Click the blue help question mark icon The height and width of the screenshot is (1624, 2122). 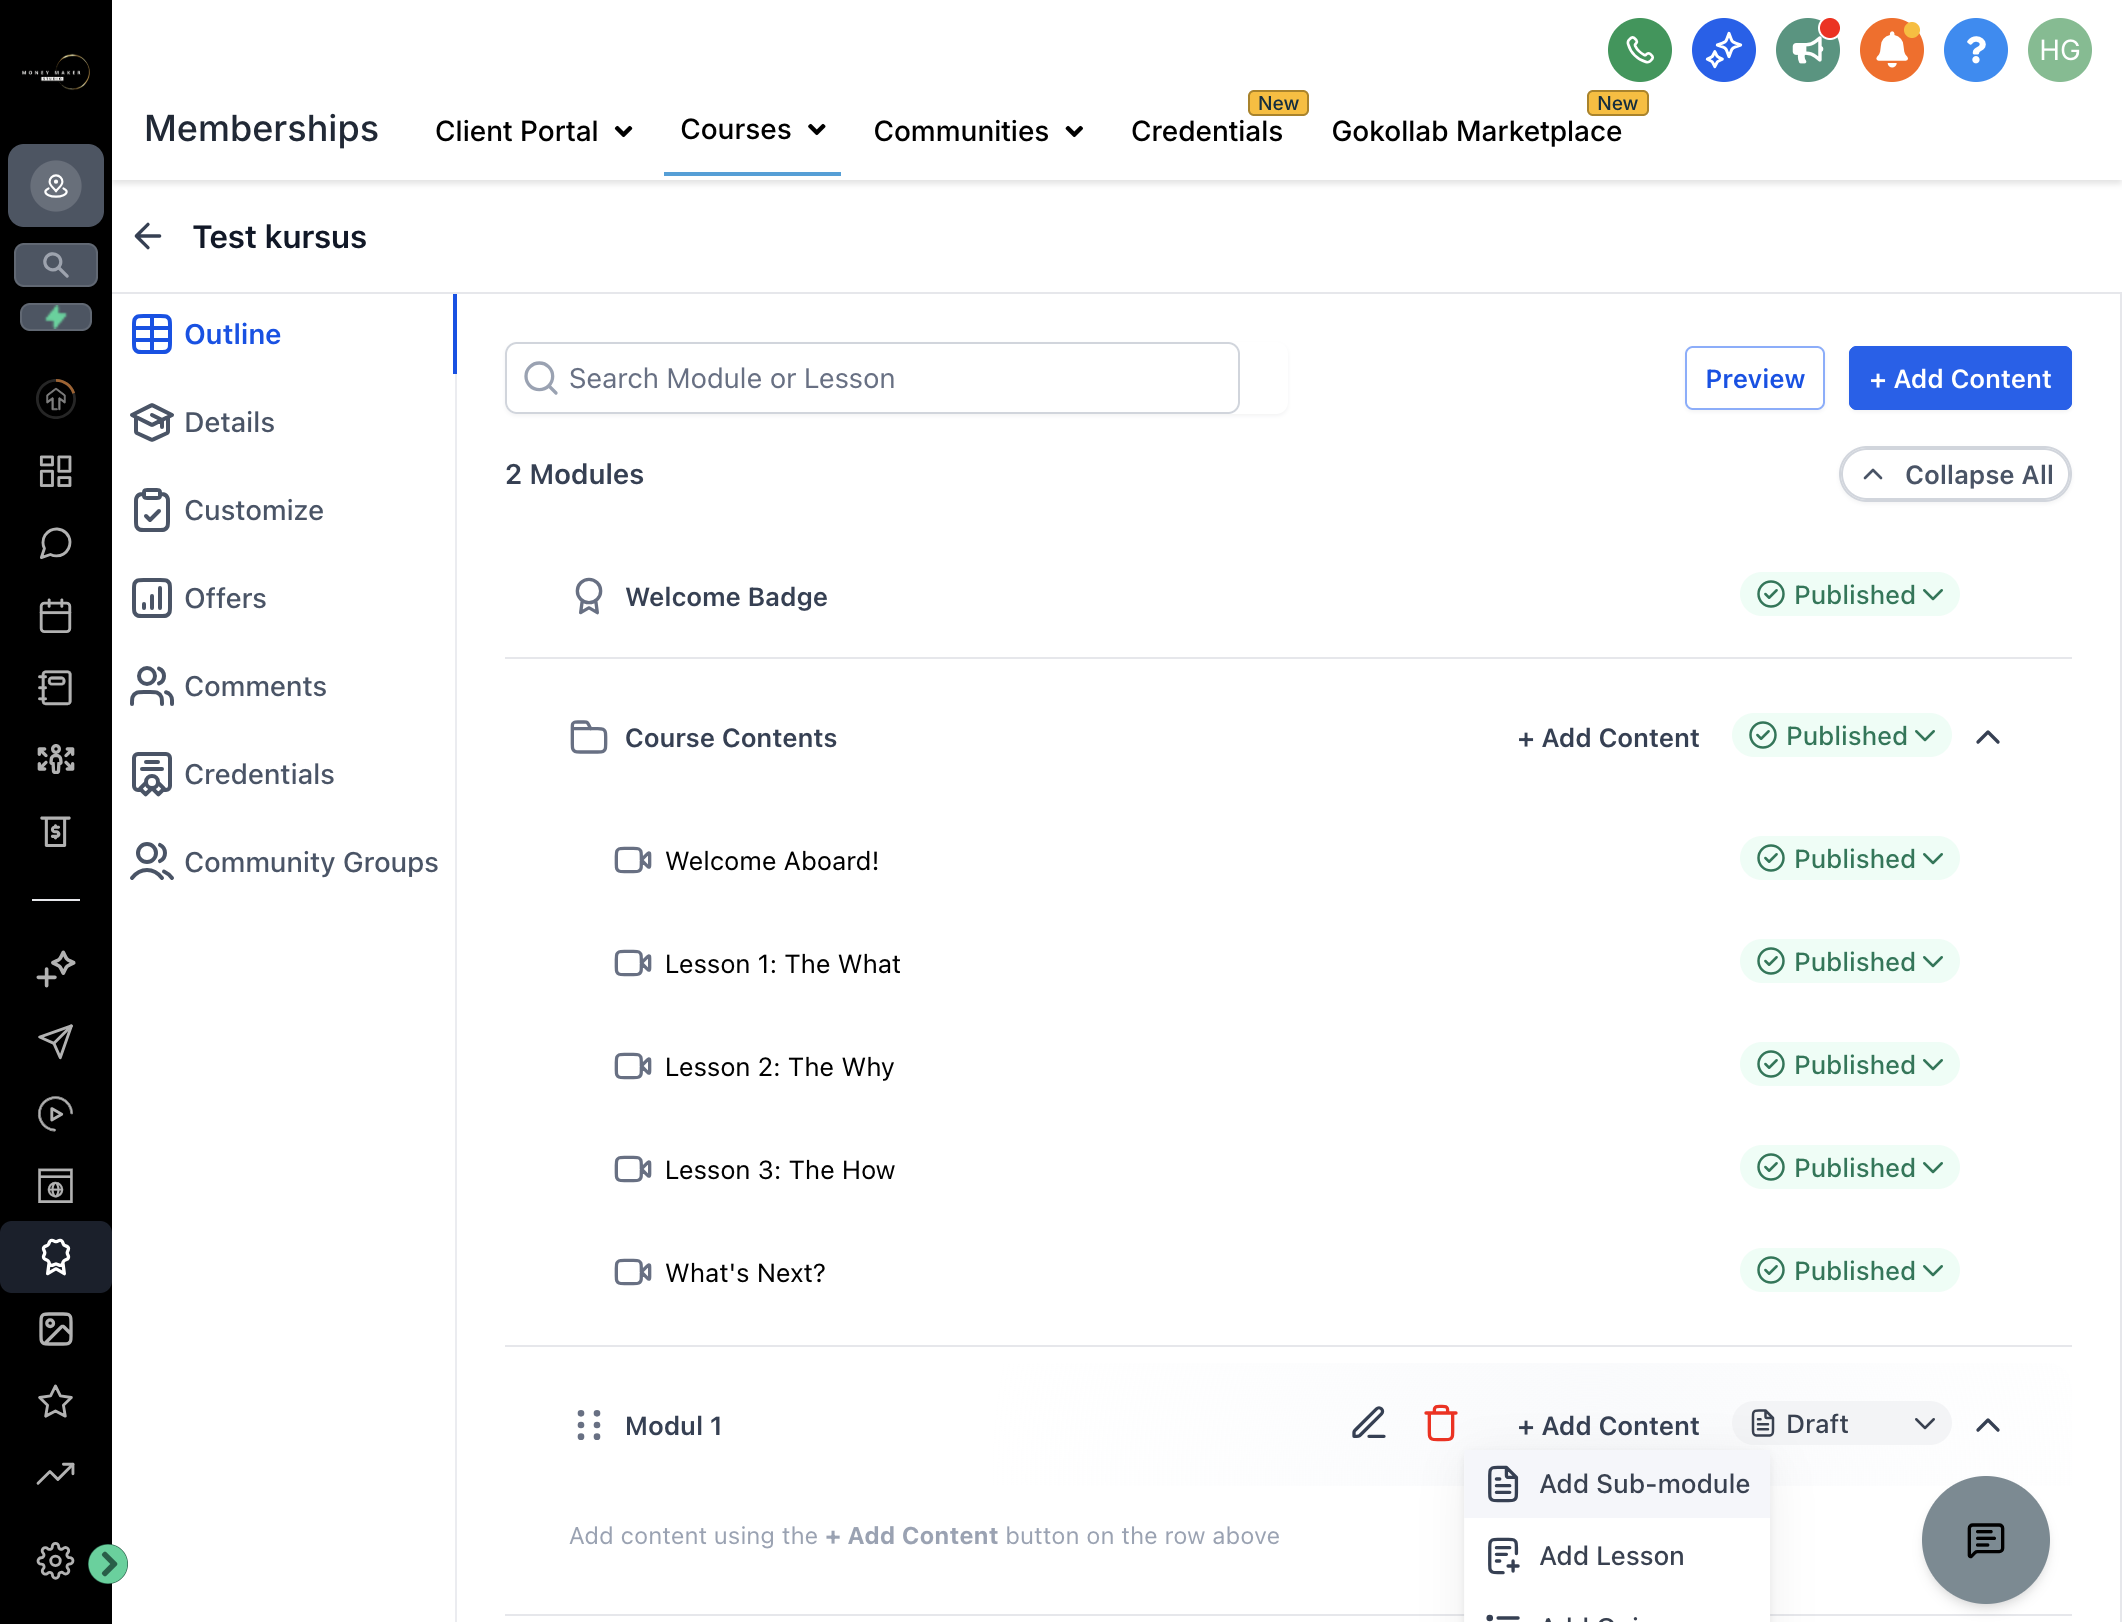coord(1975,50)
